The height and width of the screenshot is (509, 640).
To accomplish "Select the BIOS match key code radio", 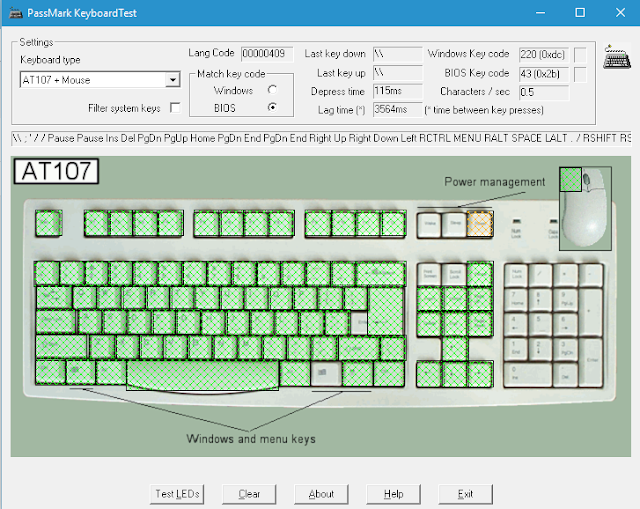I will [x=272, y=107].
